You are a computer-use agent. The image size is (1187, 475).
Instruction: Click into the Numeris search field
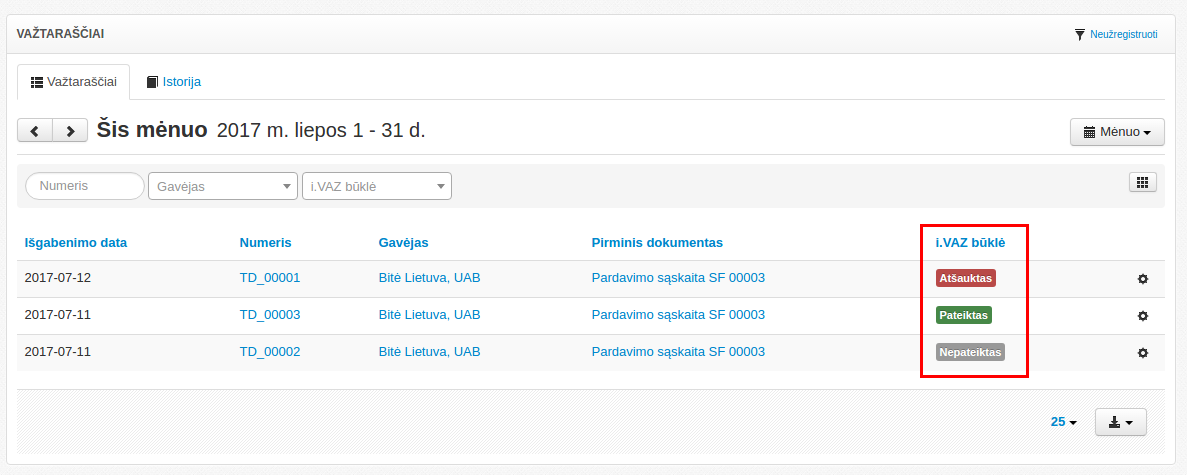(85, 186)
